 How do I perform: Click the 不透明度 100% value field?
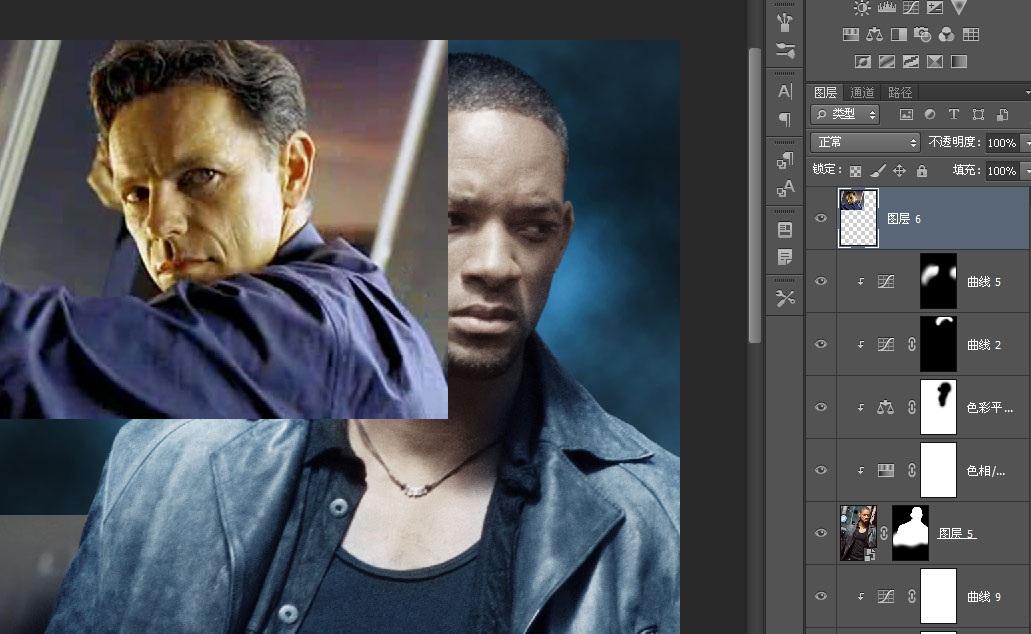click(x=1002, y=143)
